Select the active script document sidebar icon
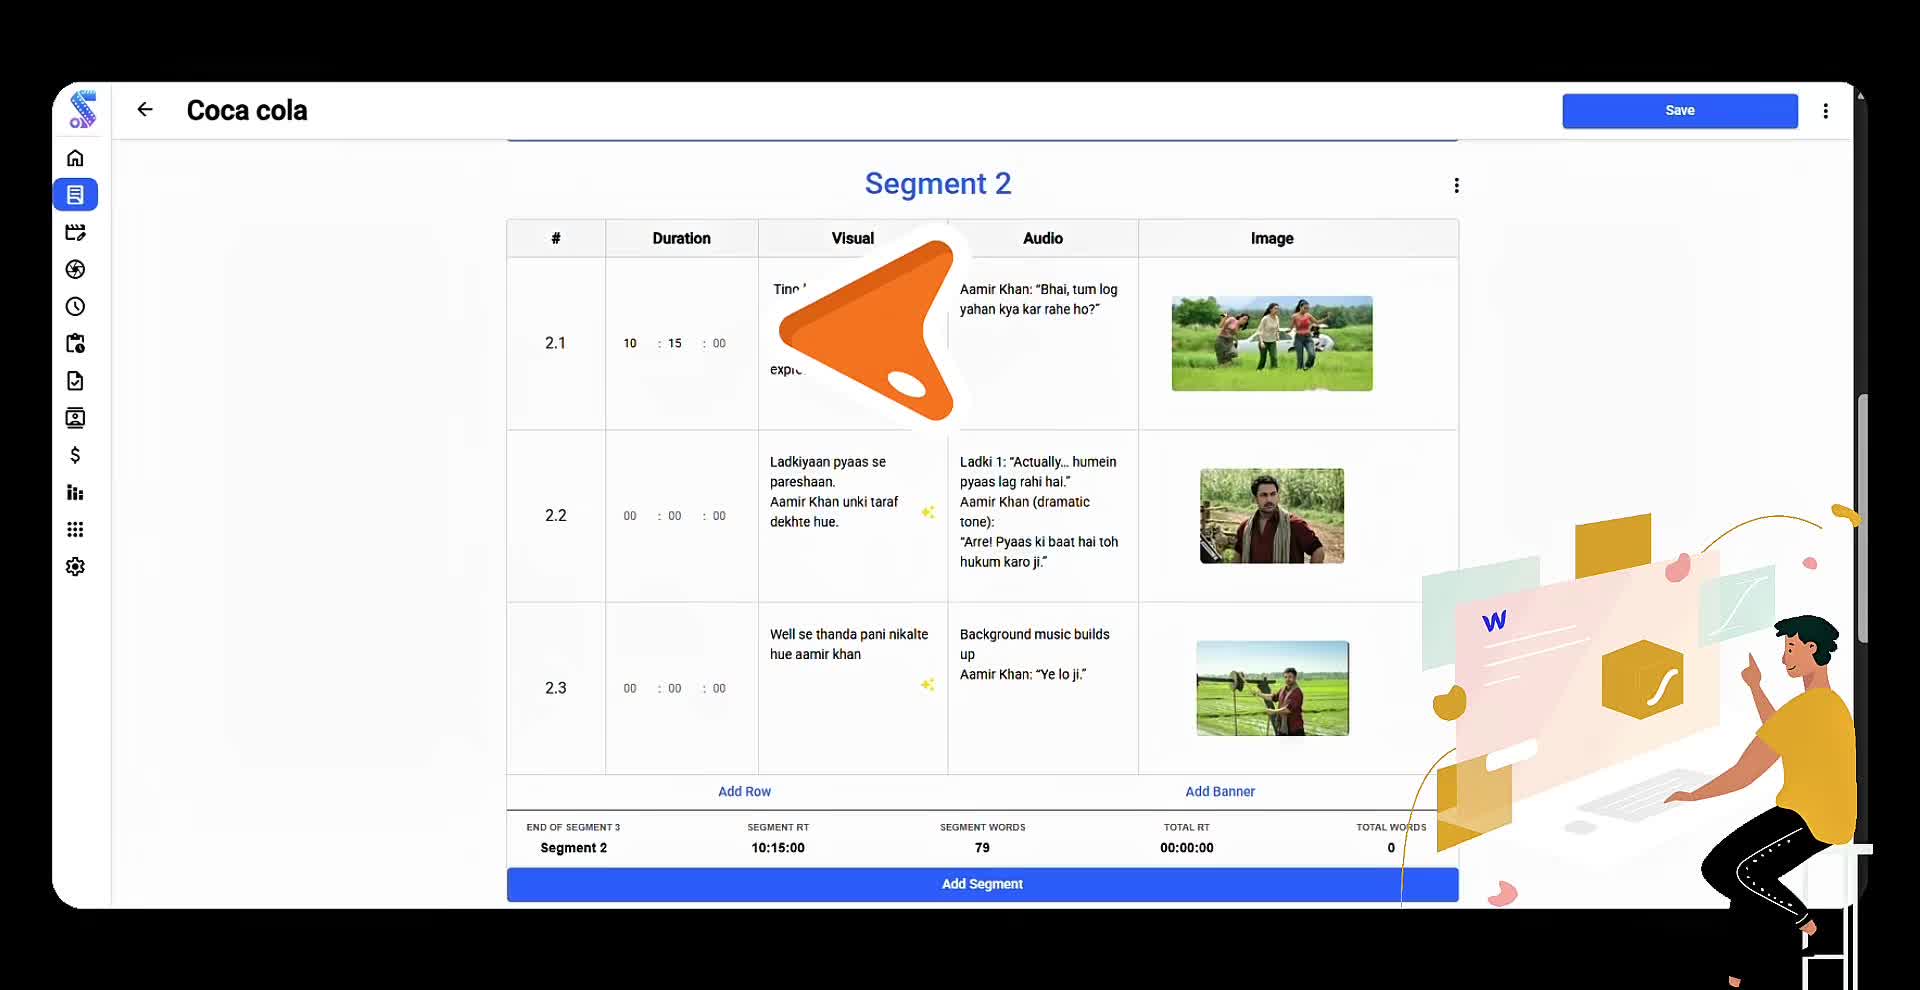 (75, 195)
